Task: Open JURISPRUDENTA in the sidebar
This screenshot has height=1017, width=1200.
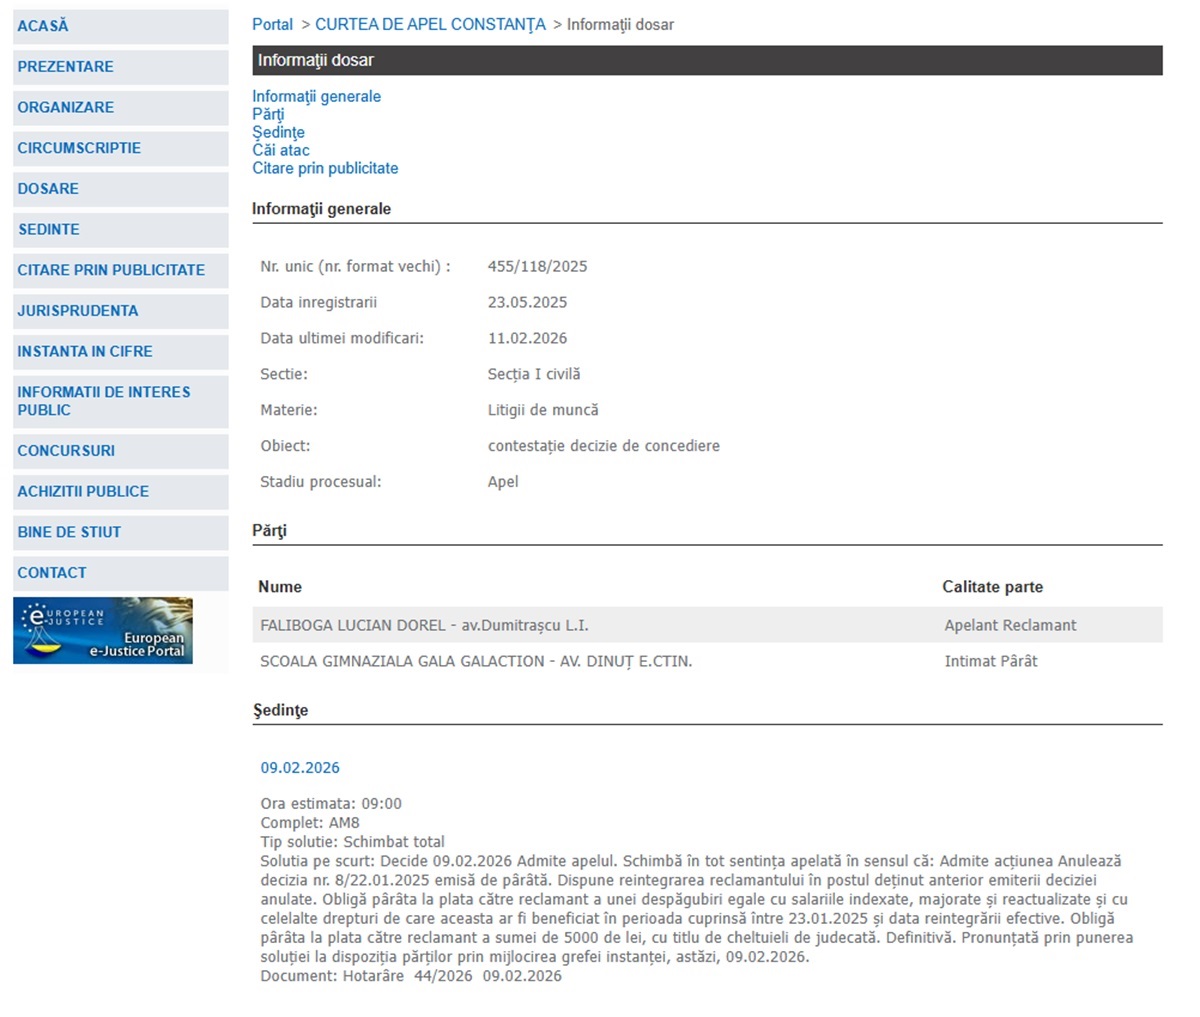Action: (120, 311)
